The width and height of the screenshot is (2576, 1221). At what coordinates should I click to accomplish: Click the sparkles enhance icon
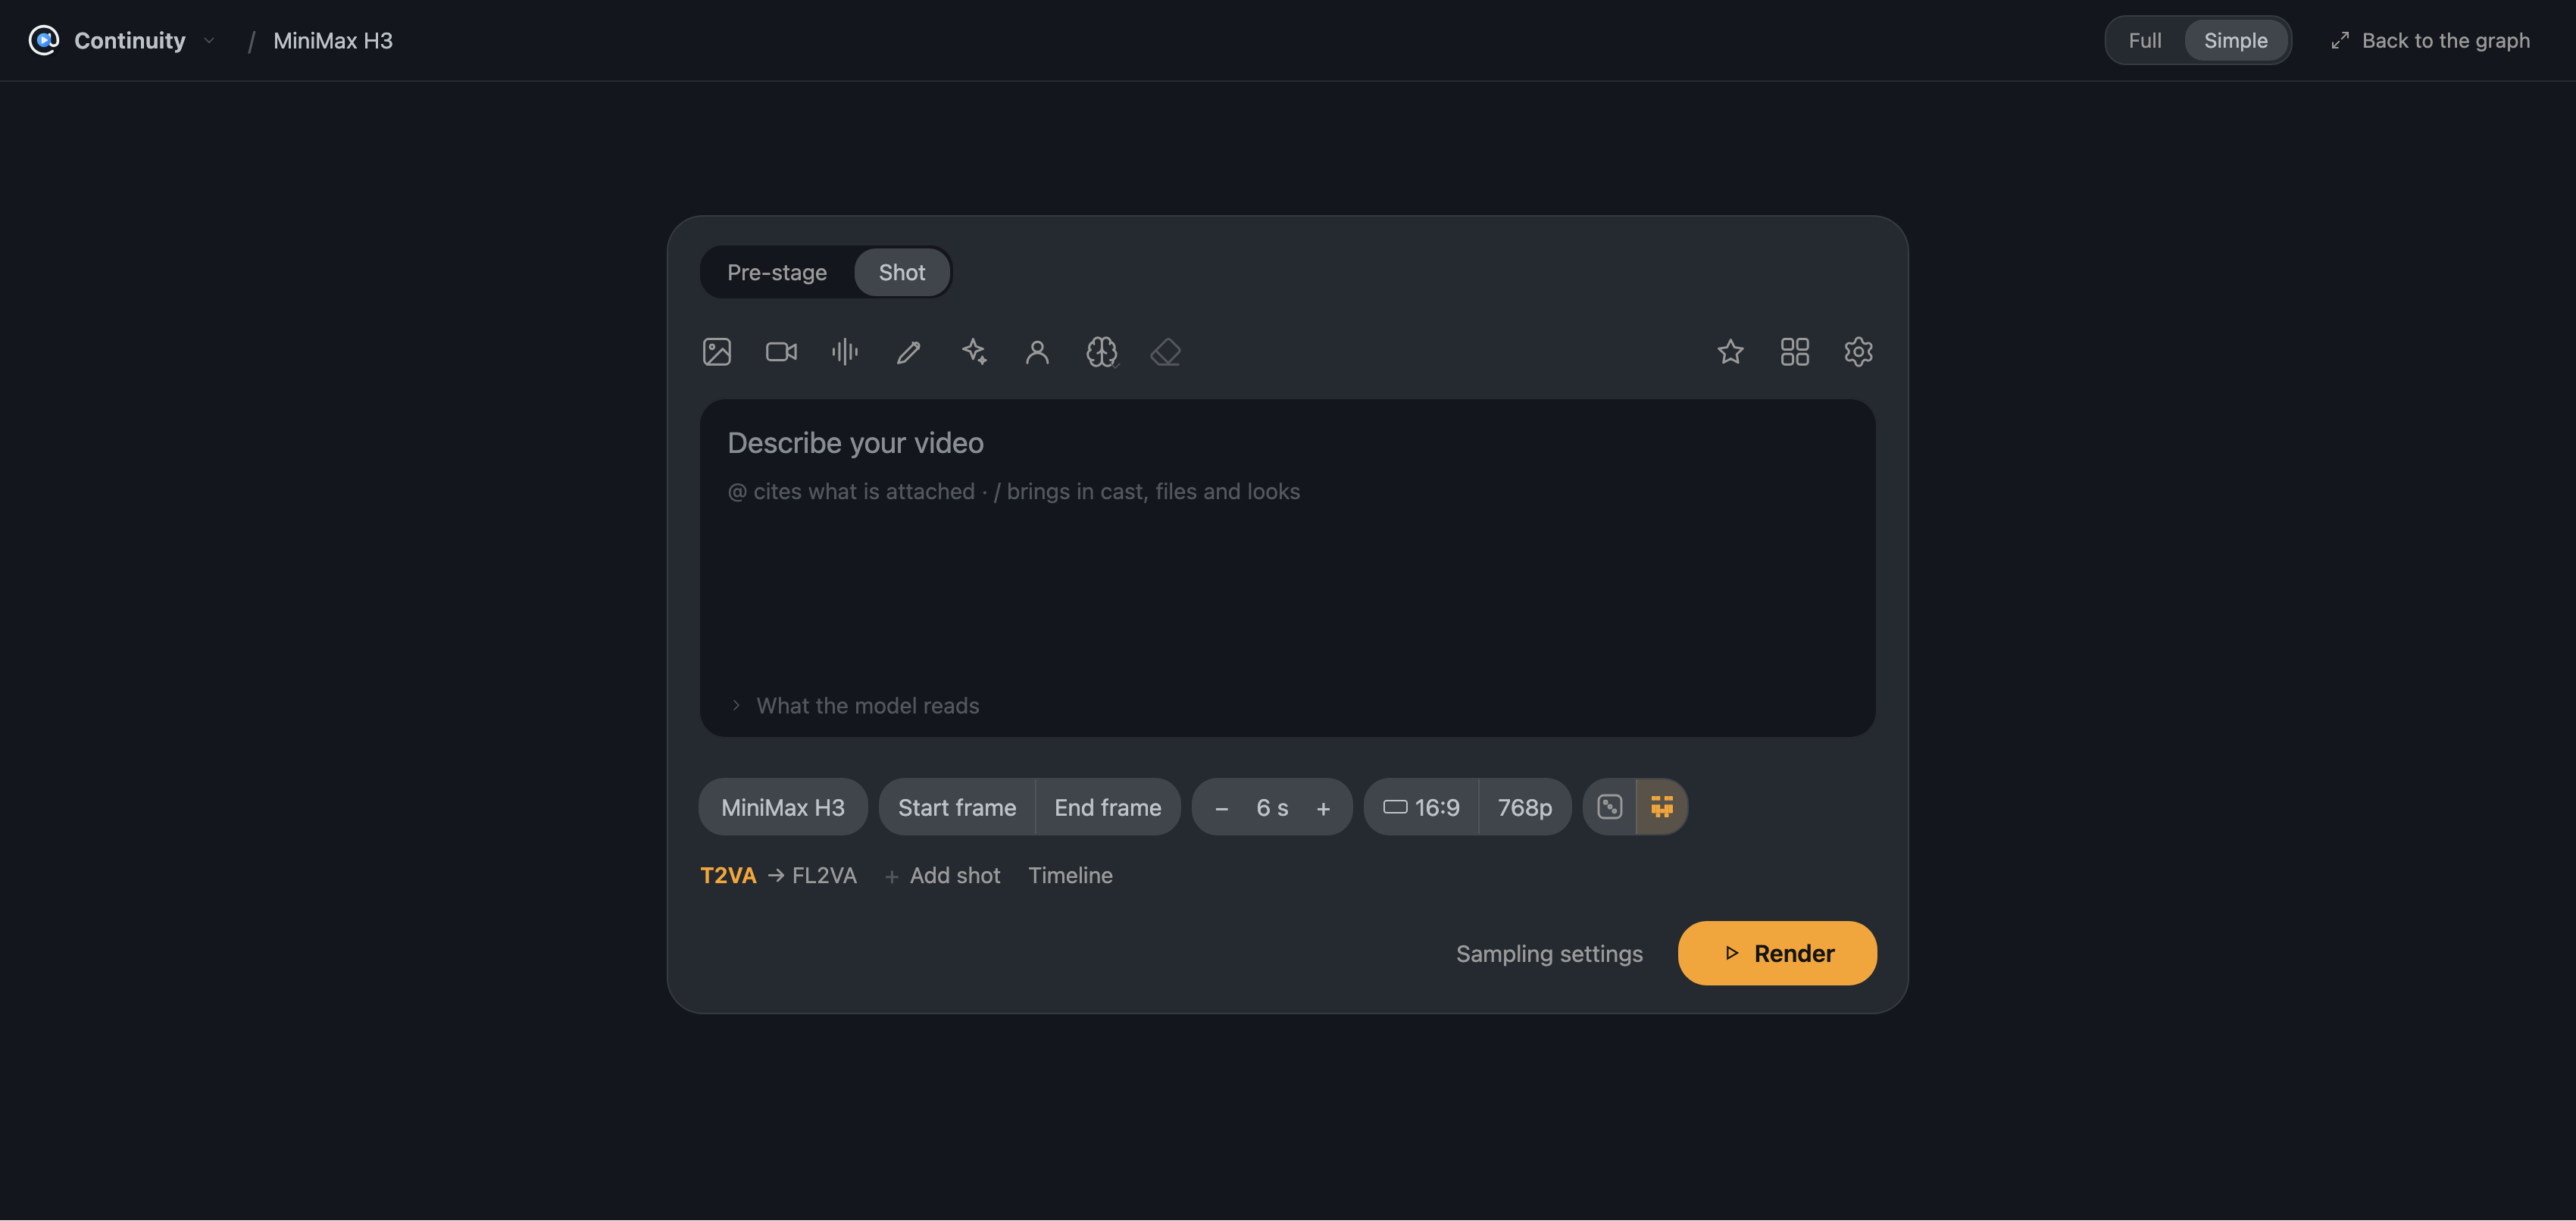click(974, 352)
